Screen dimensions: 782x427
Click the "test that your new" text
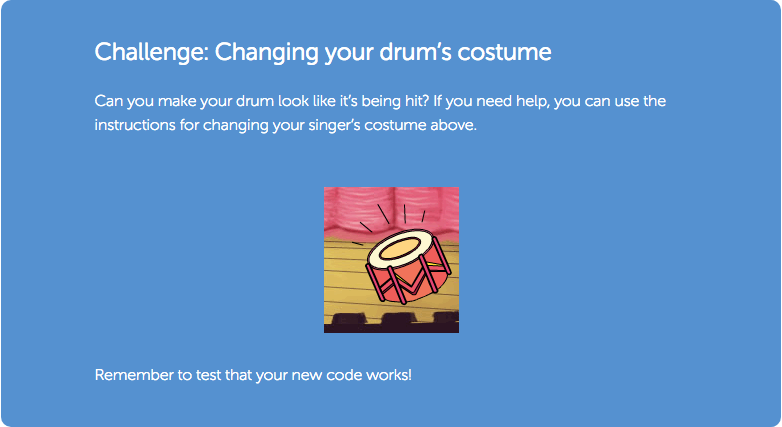tap(258, 375)
